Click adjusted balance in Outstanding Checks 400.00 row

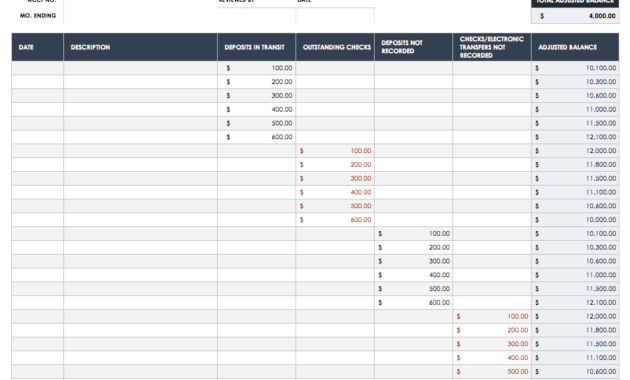click(575, 192)
